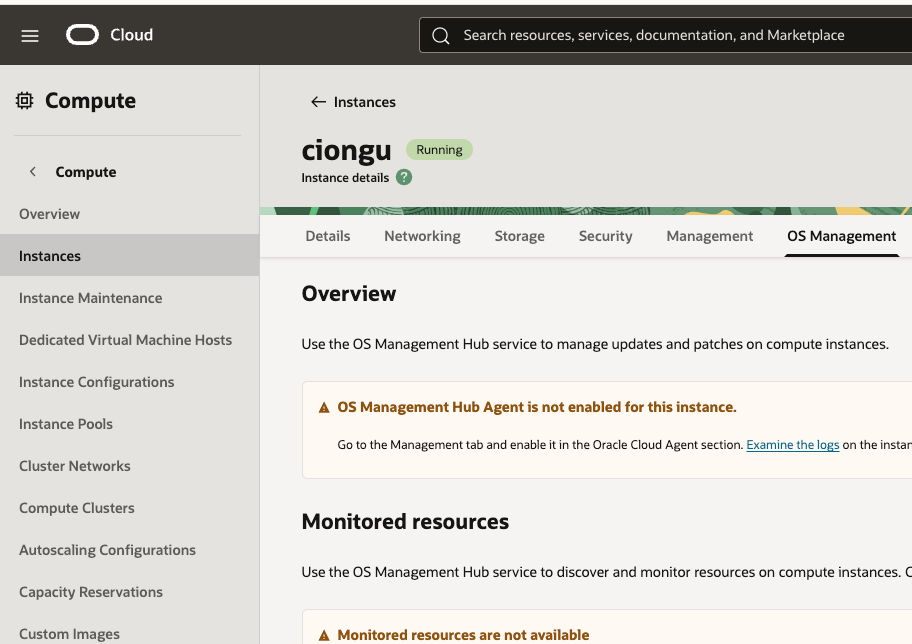This screenshot has width=912, height=644.
Task: Open the Networking tab
Action: pyautogui.click(x=422, y=236)
